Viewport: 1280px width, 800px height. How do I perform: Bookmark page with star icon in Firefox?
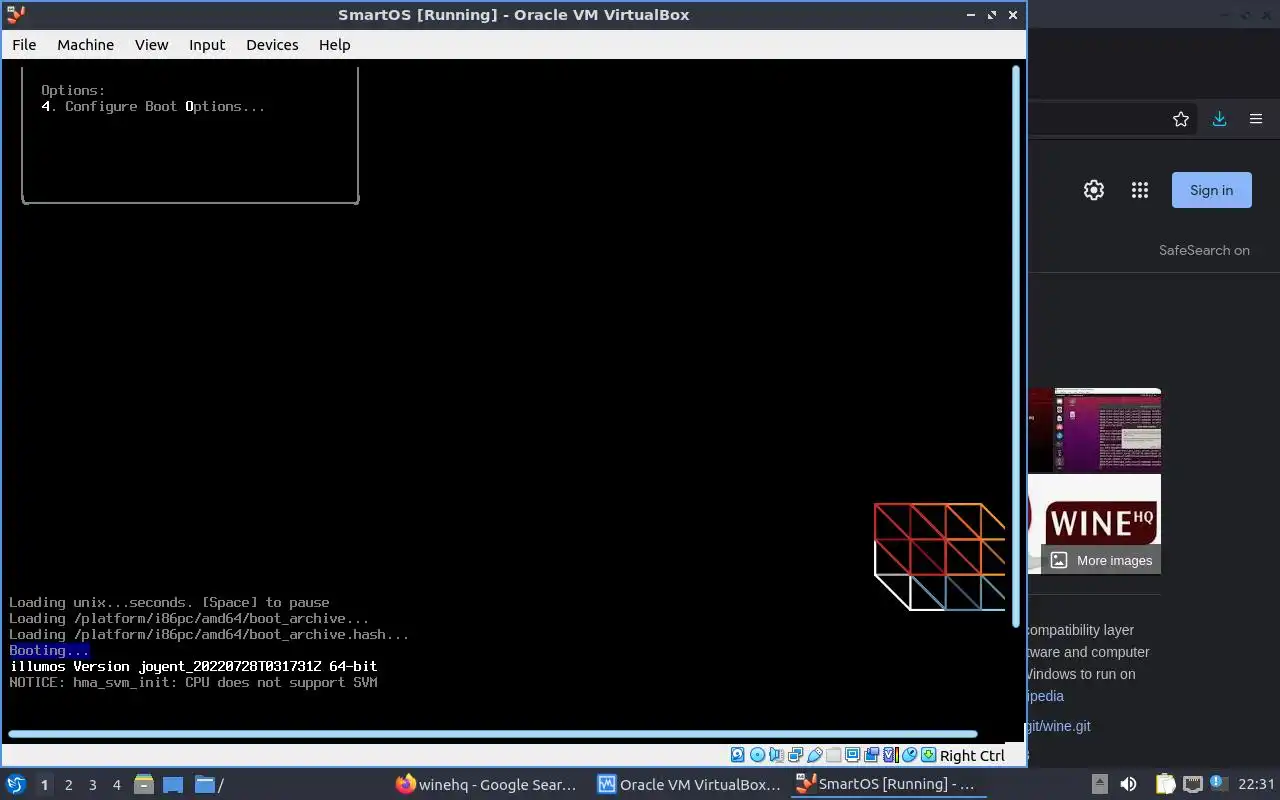coord(1181,119)
